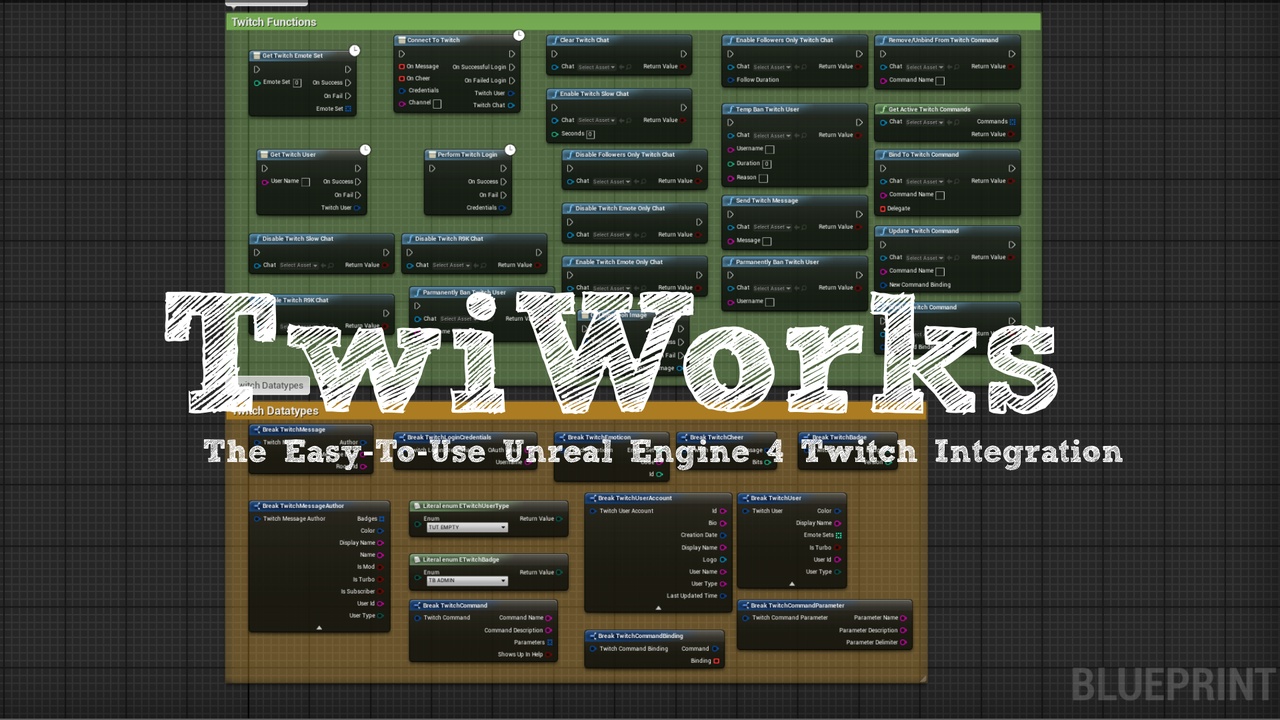Select the Break TwitchUserAccount node title
1280x720 pixels.
[x=635, y=498]
